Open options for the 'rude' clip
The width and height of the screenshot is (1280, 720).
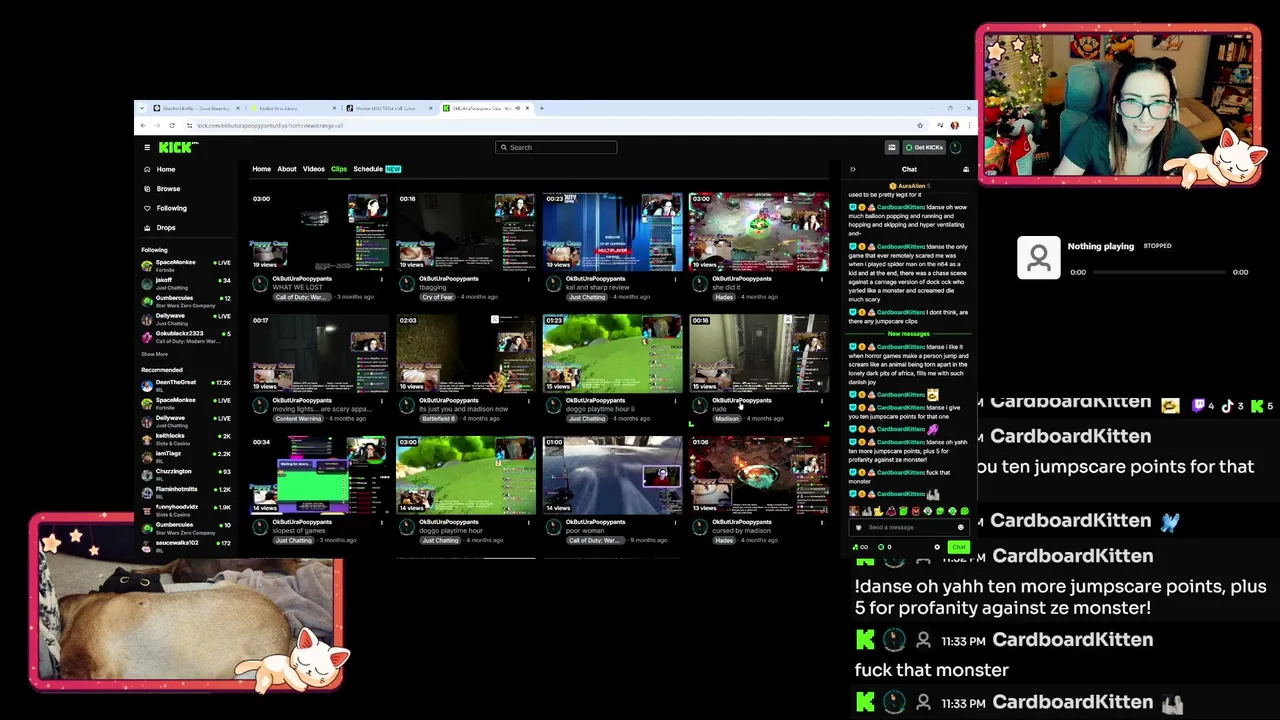(x=821, y=401)
